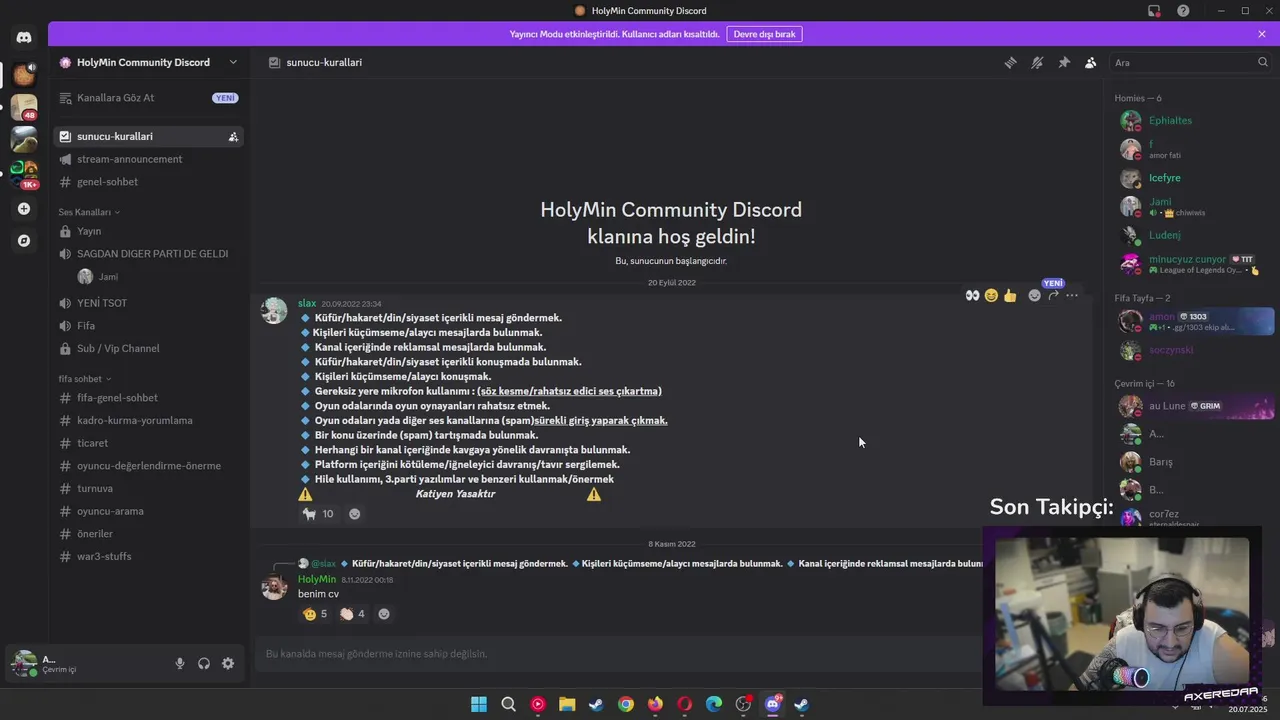Open the Threads icon in channel header

click(x=1010, y=62)
